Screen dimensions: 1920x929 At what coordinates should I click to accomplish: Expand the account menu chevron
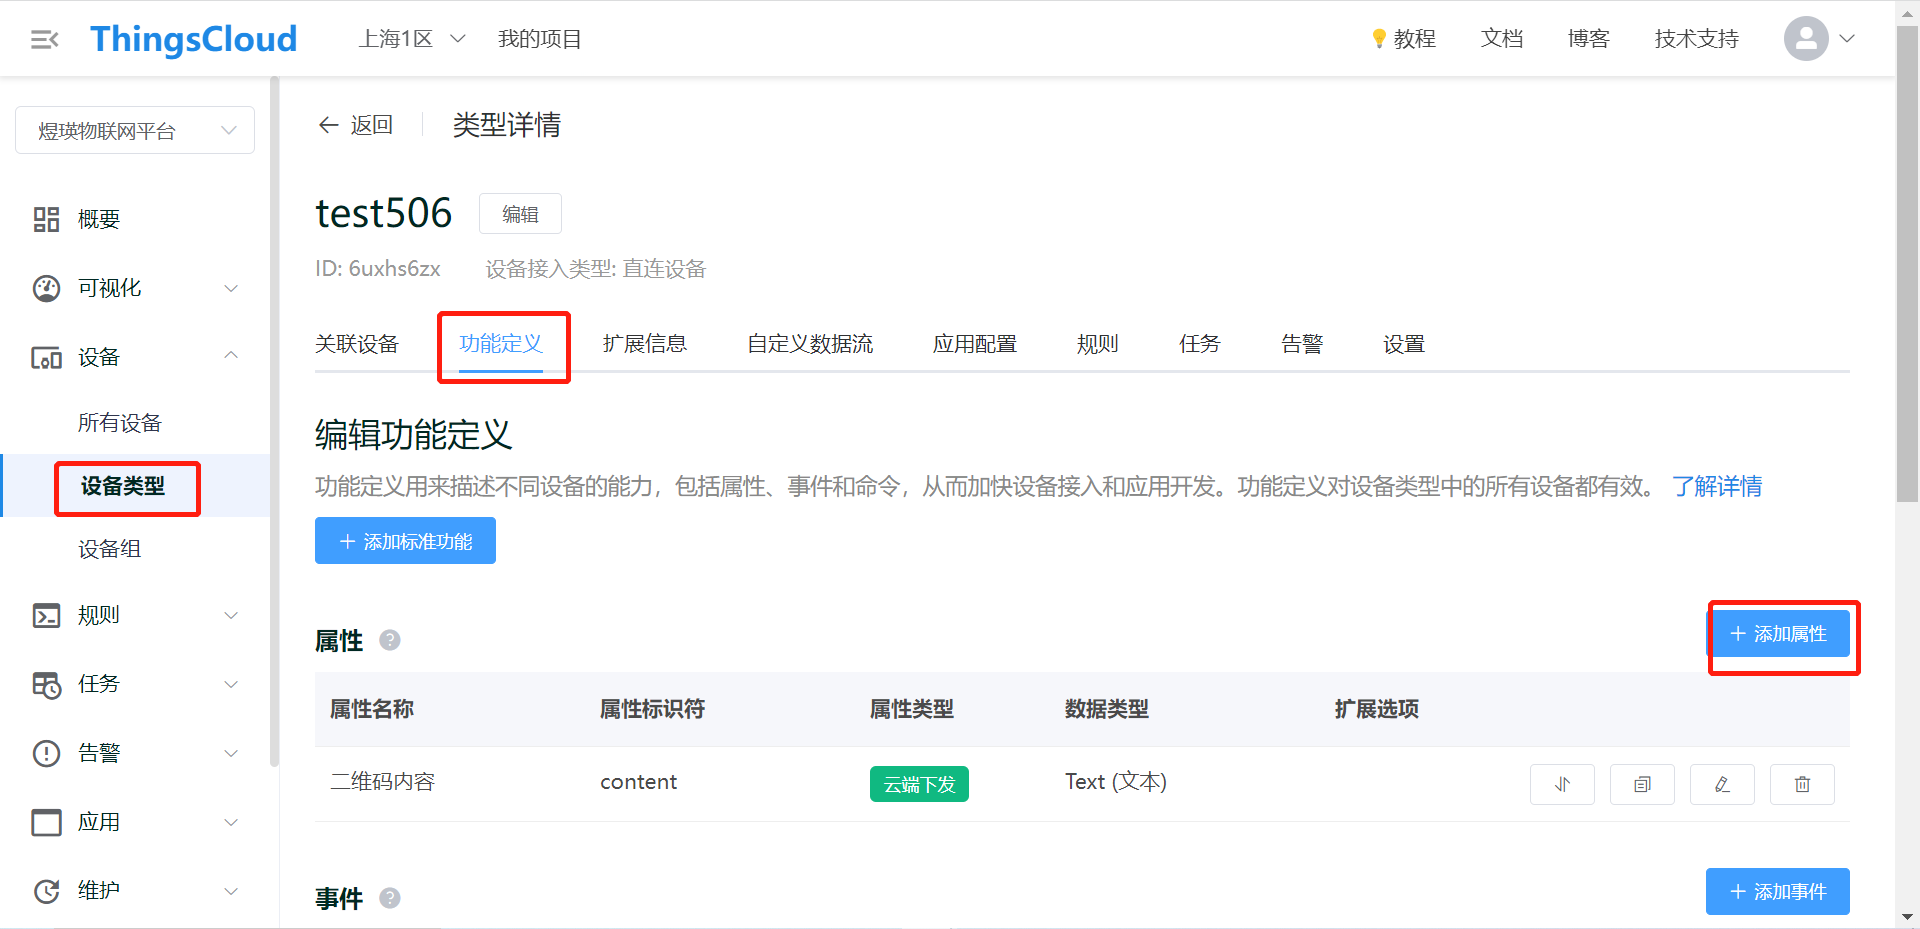1847,39
